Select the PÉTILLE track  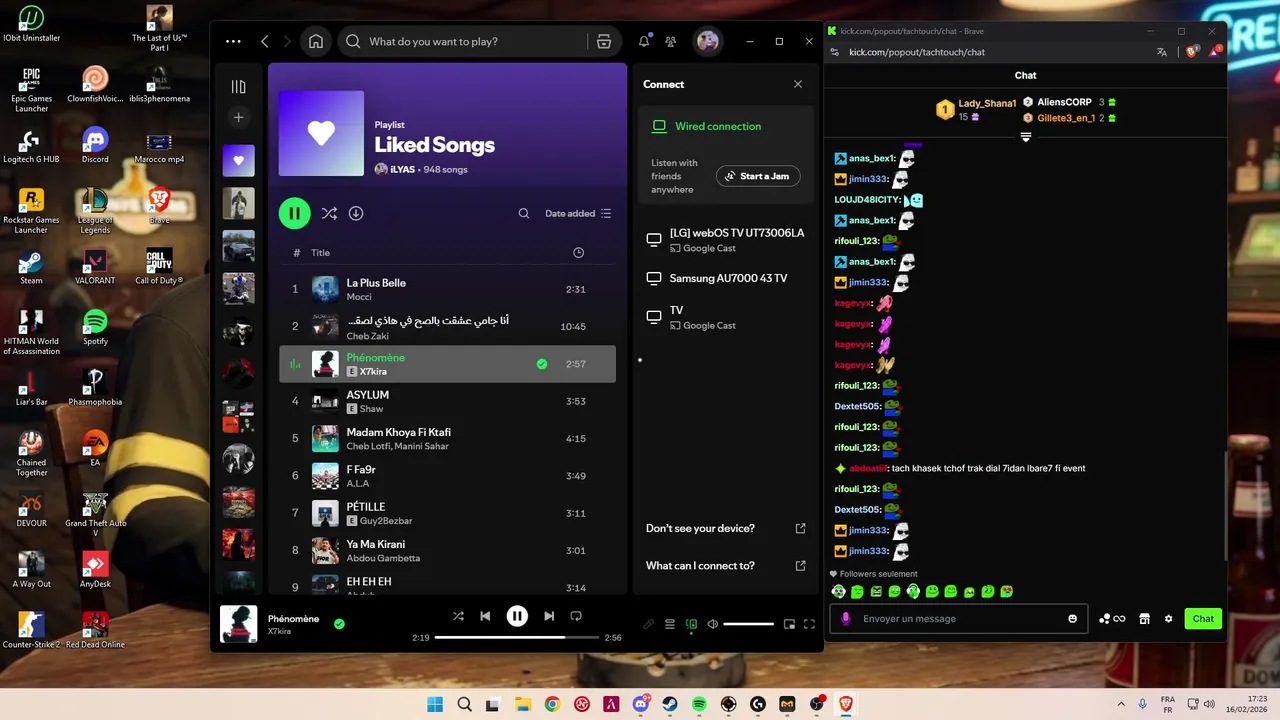coord(447,513)
